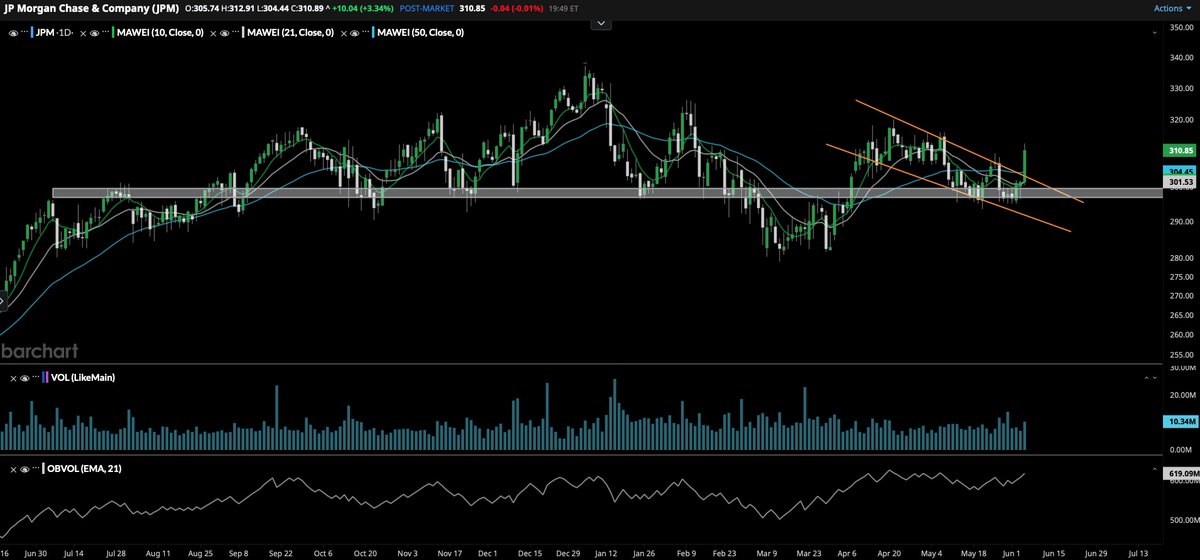Click the 304.45 price axis tag

(1180, 171)
